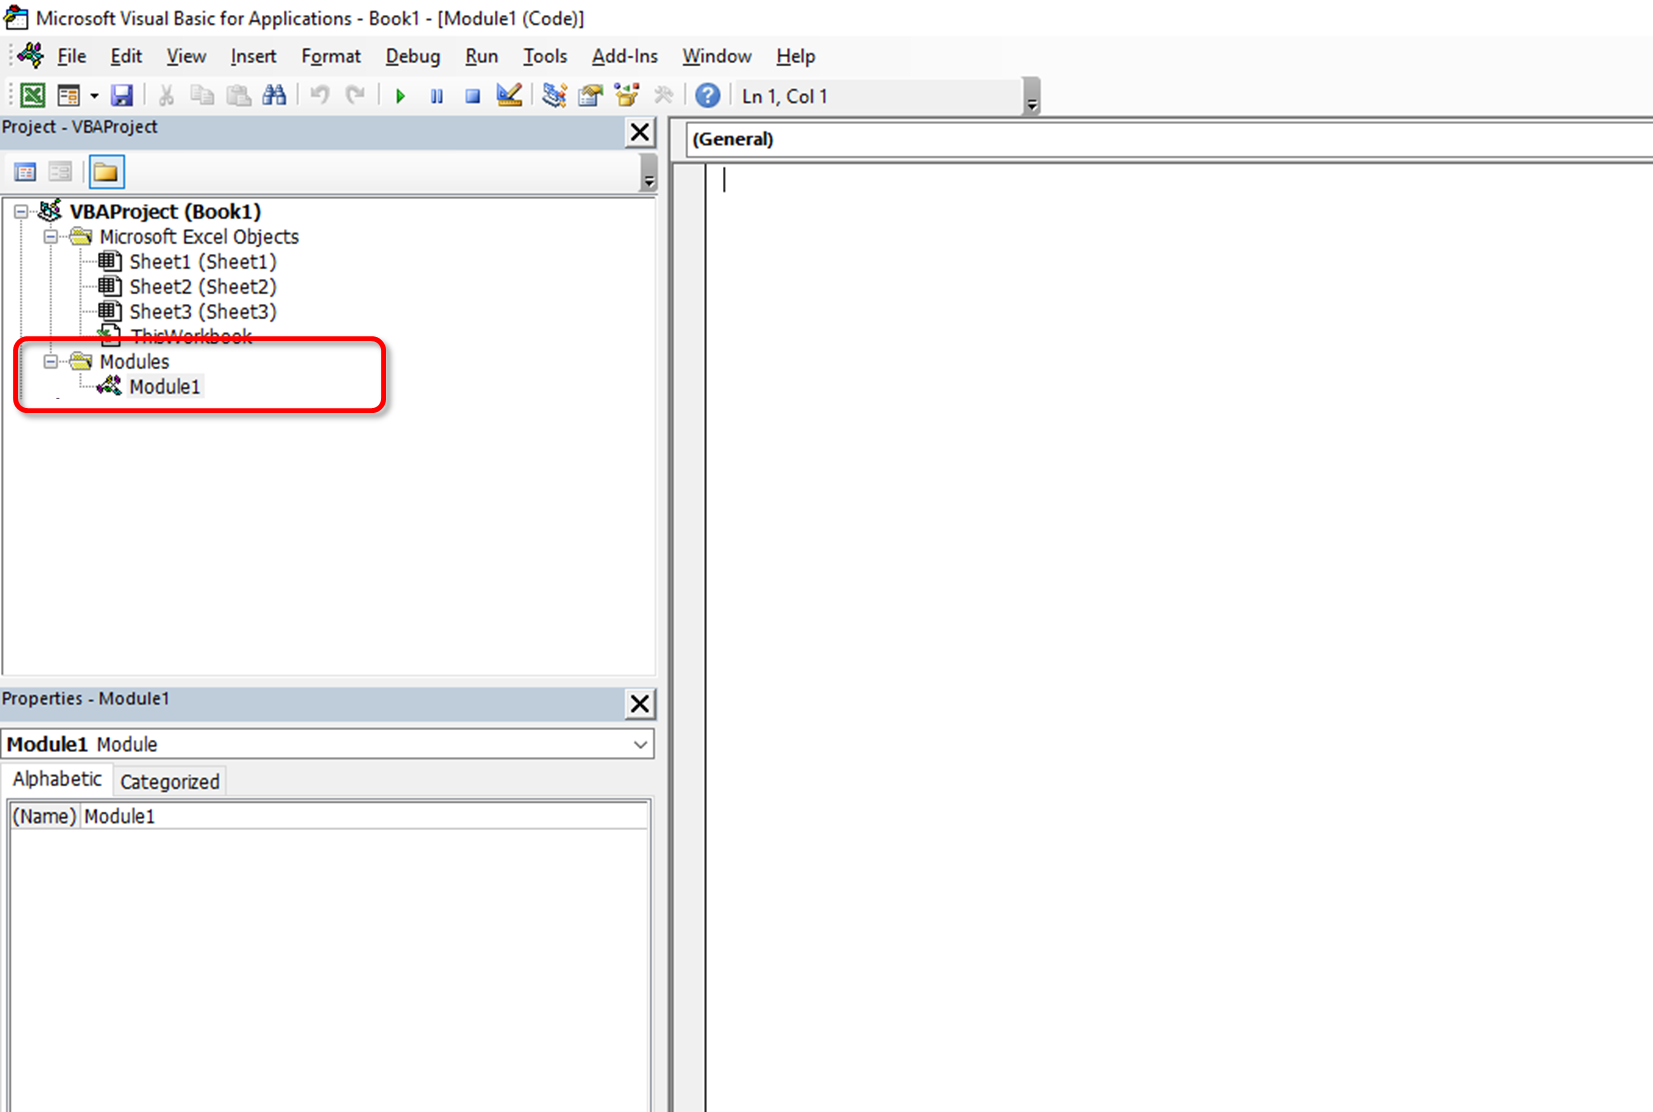Screen dimensions: 1653x1112
Task: Close the Properties - Module1 panel
Action: pos(640,704)
